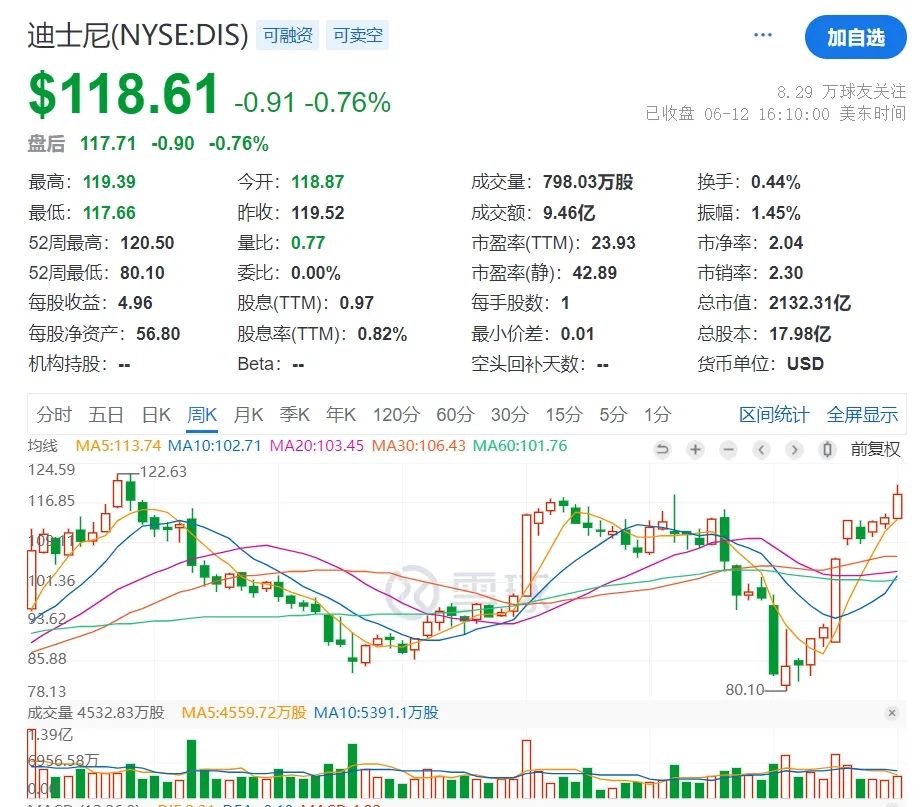
Task: Click 全屏显示 fullscreen link
Action: [x=862, y=415]
